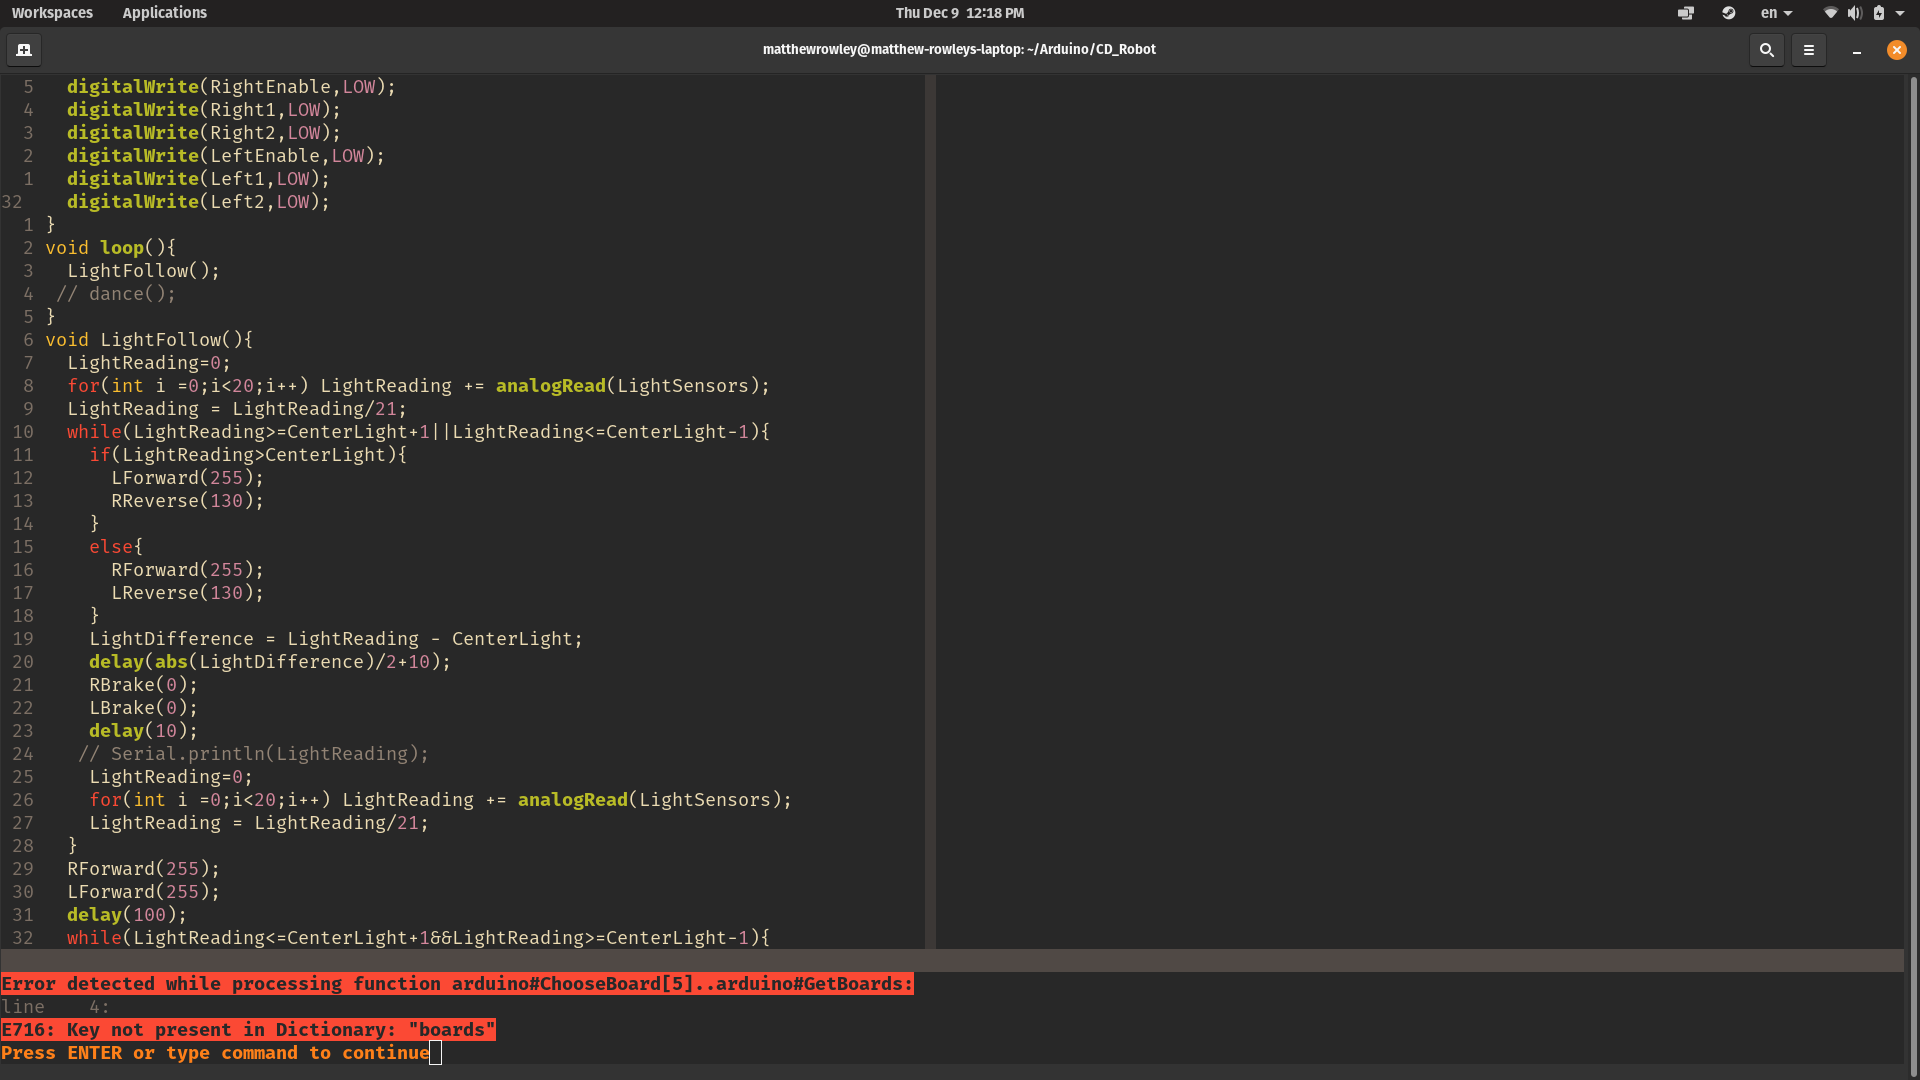Viewport: 1920px width, 1080px height.
Task: Click the 'LightDifference = LightReading - CenterLight;' line
Action: point(336,639)
